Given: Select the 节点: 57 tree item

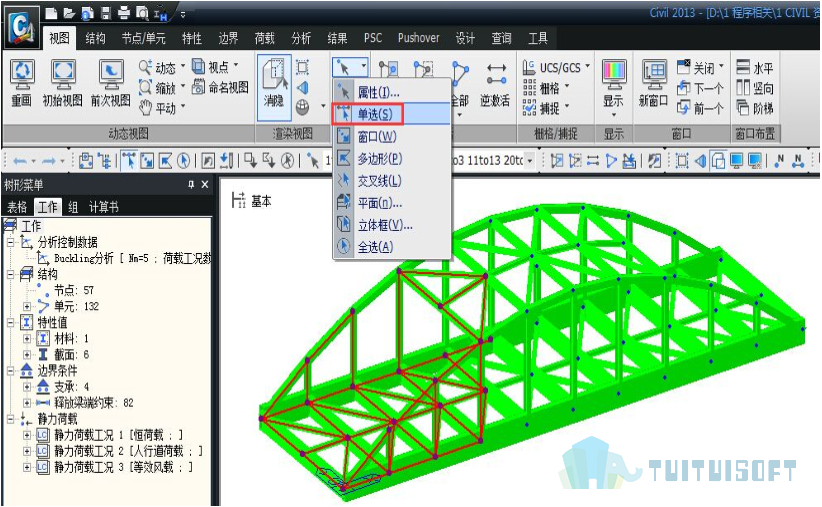Looking at the screenshot, I should (x=74, y=290).
